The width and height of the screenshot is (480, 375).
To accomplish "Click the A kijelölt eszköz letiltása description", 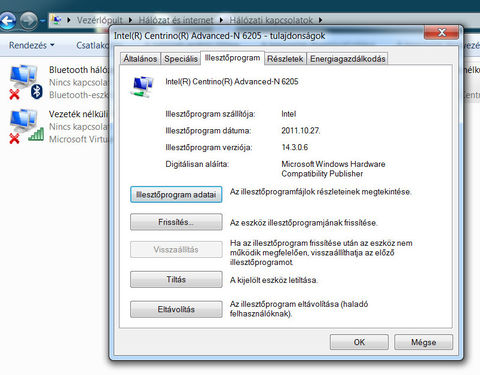I will click(x=274, y=280).
